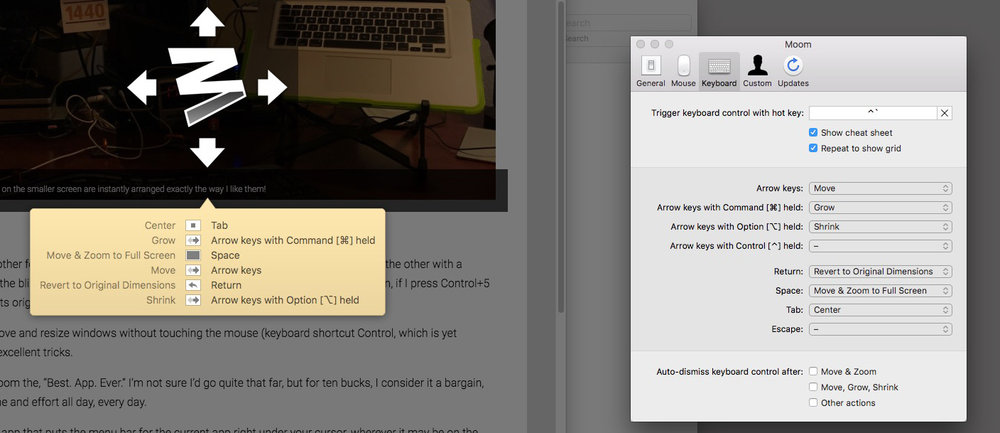1000x433 pixels.
Task: Open the Control-held arrow keys dropdown
Action: coord(881,246)
